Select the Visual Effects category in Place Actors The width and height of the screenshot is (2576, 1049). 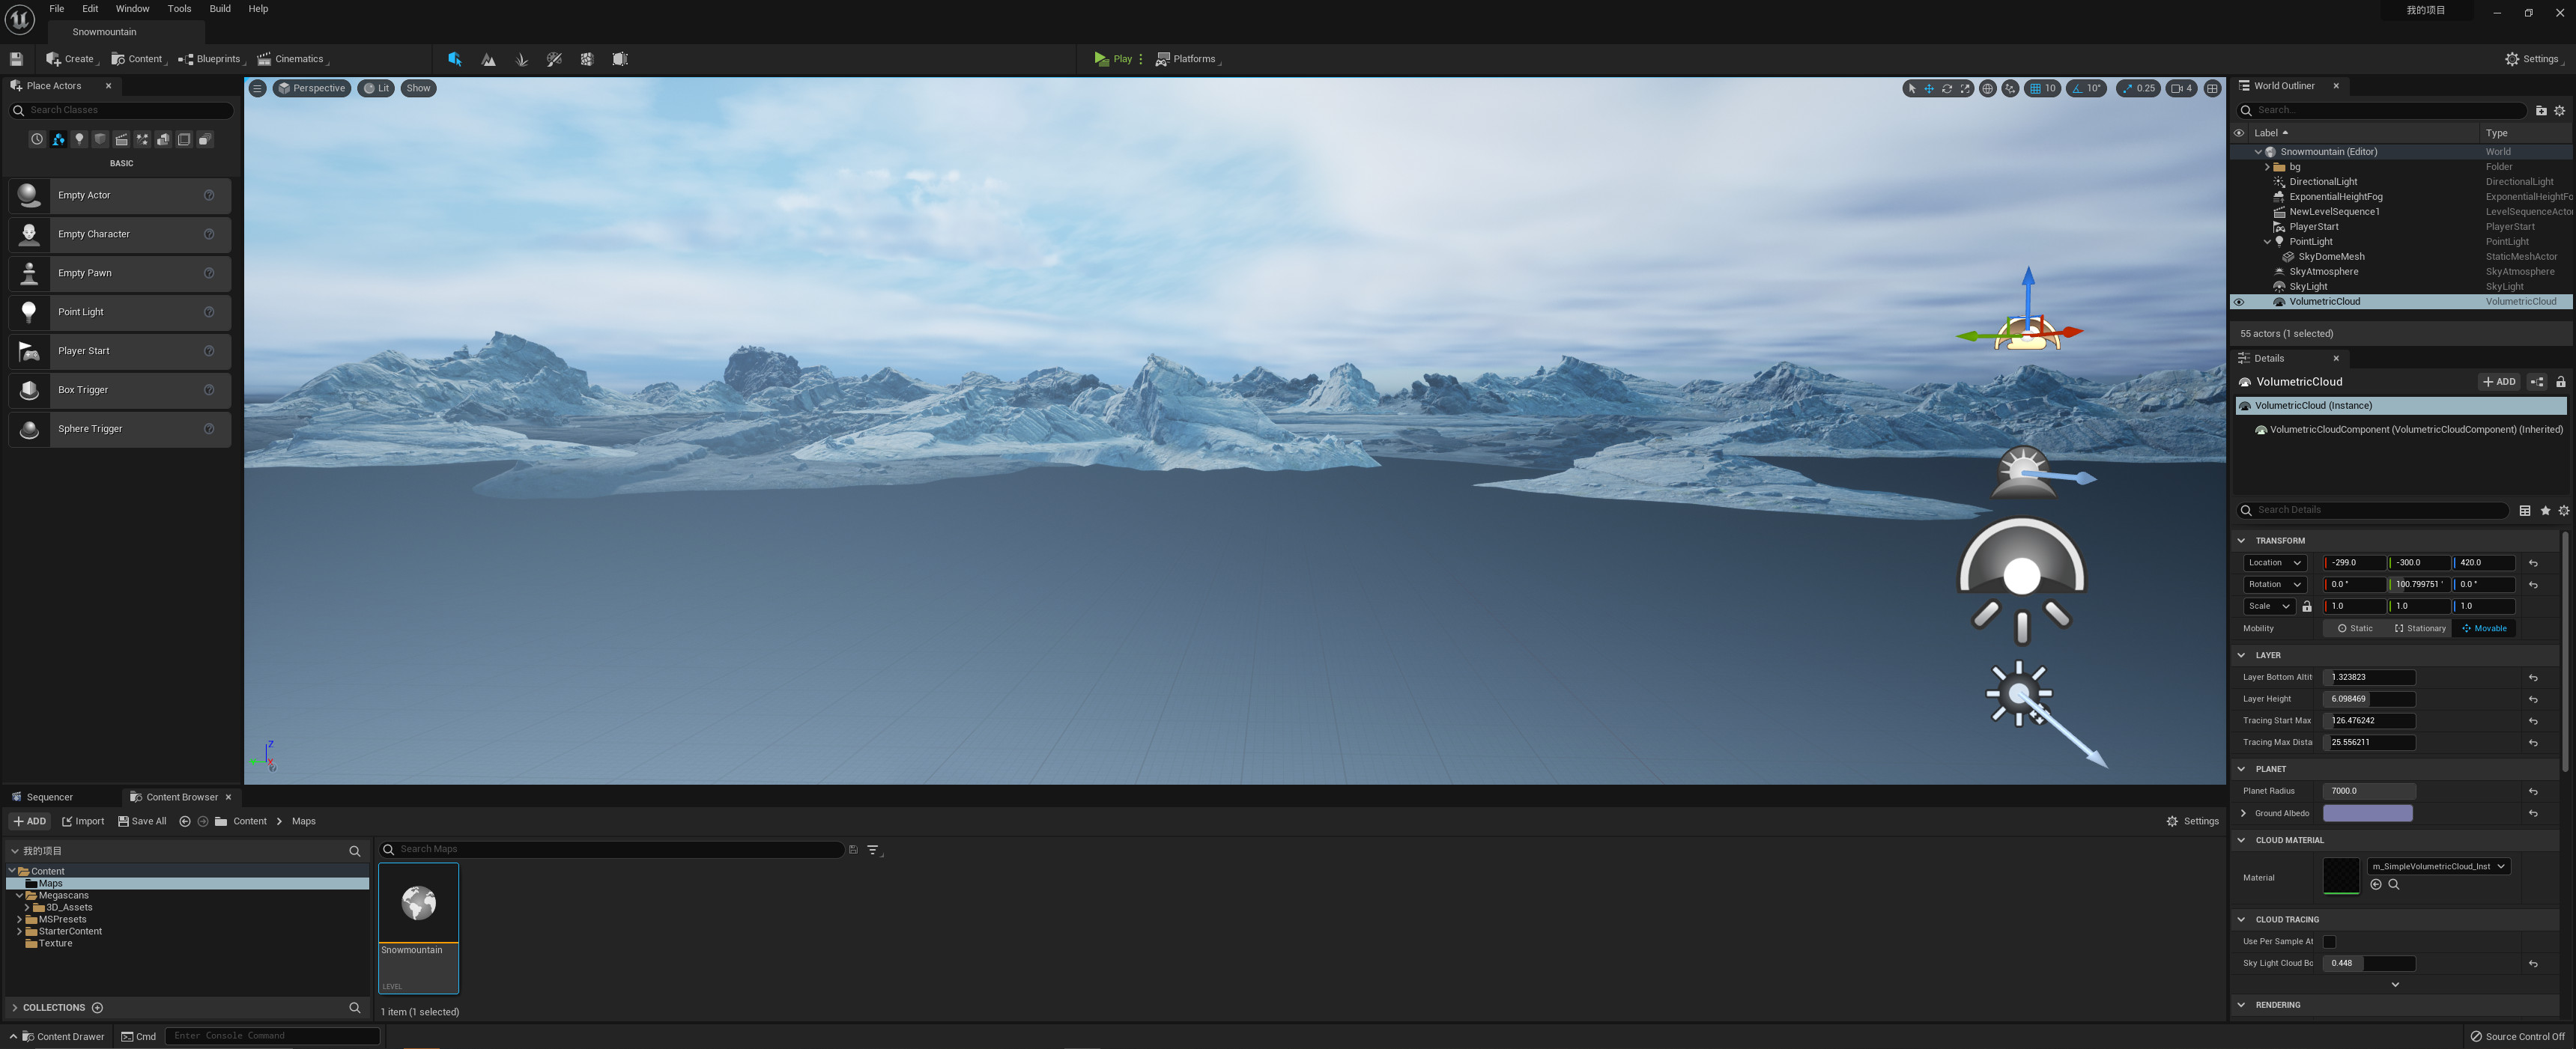coord(142,139)
